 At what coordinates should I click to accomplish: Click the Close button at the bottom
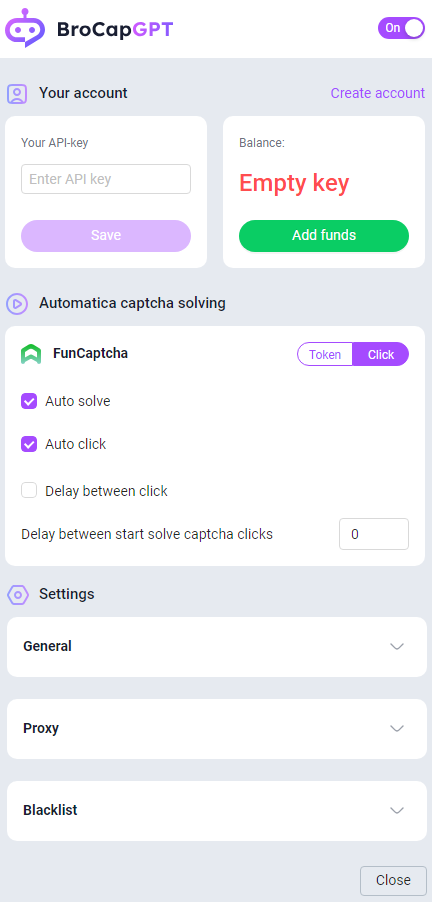point(393,880)
